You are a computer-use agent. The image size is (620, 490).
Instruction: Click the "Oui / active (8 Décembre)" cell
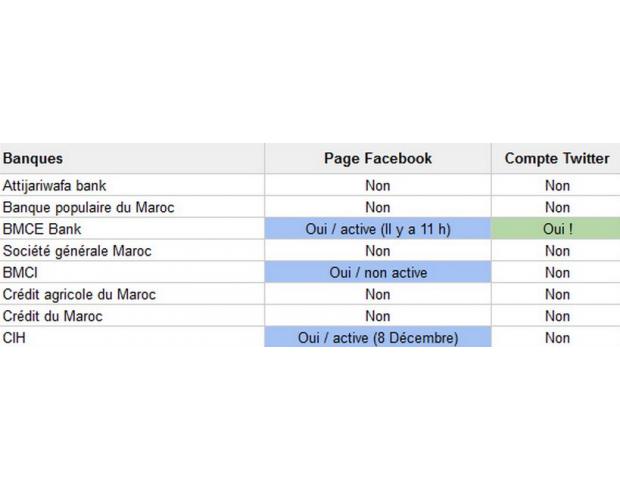click(378, 338)
